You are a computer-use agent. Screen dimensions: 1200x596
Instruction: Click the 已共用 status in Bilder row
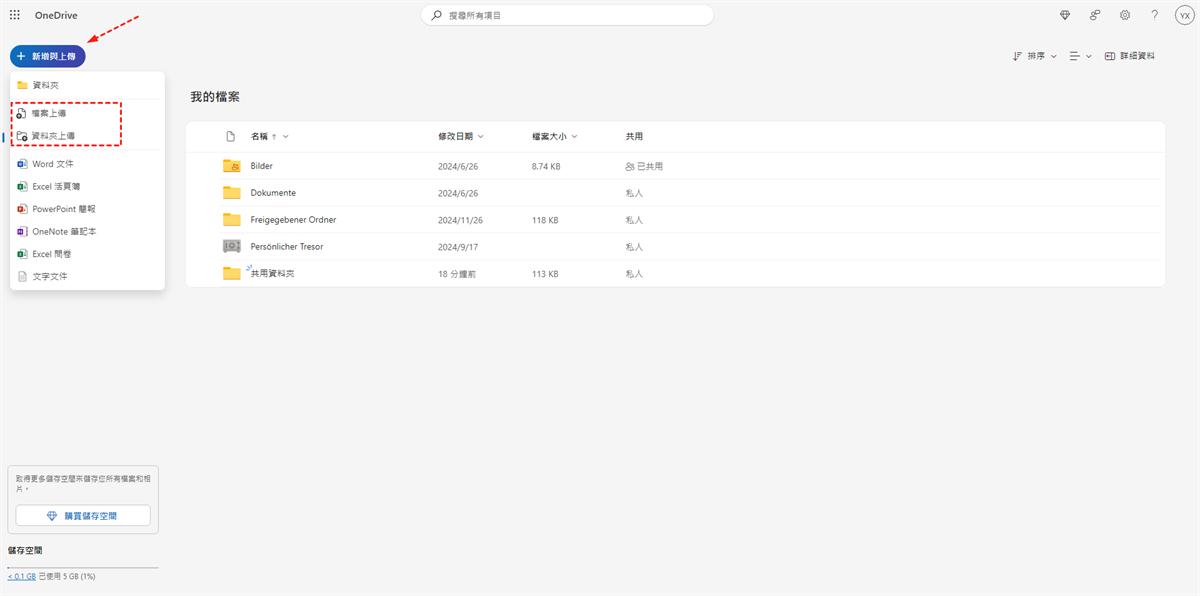tap(644, 166)
